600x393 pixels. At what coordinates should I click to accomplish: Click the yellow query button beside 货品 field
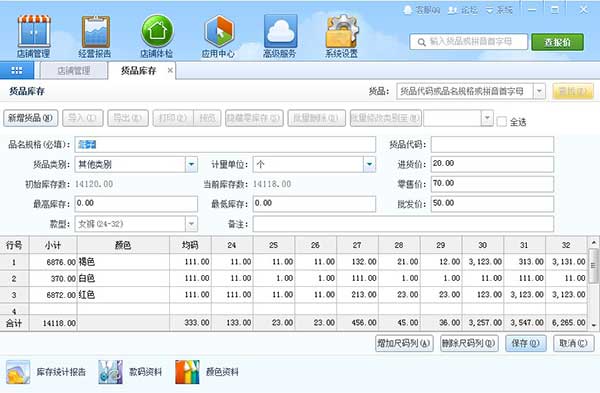tap(573, 91)
